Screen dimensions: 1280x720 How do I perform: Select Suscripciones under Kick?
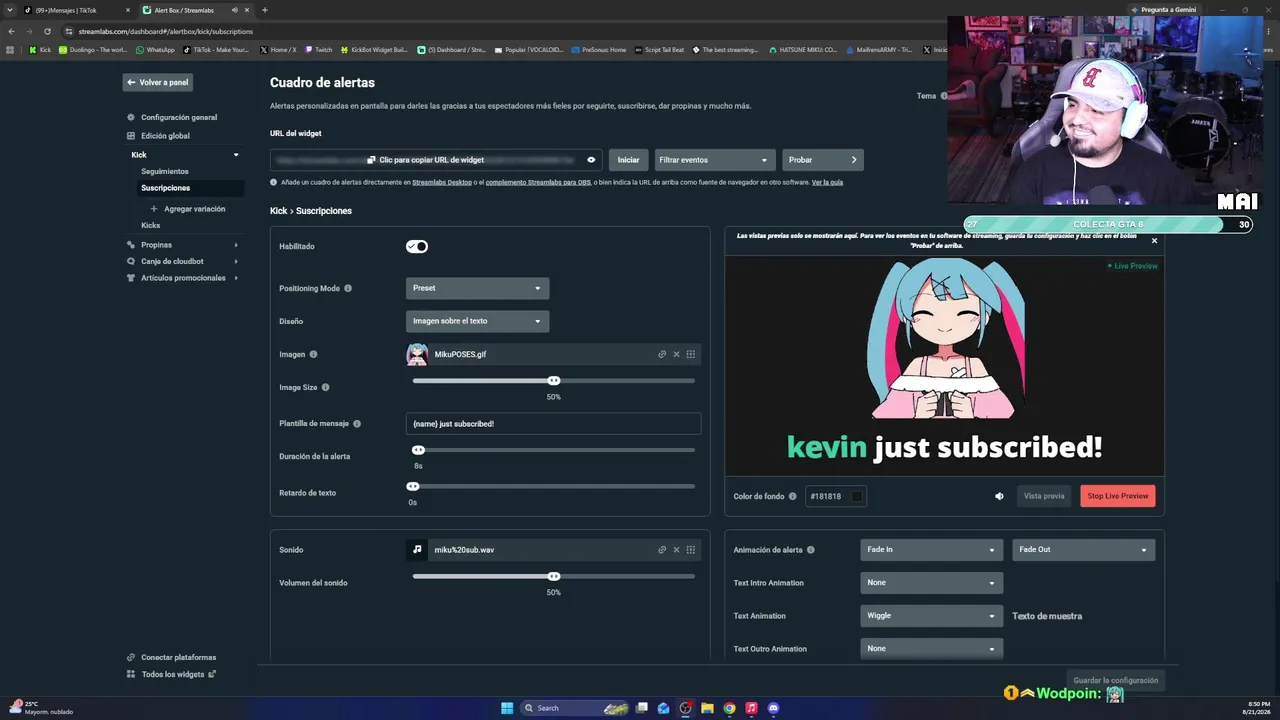coord(165,188)
